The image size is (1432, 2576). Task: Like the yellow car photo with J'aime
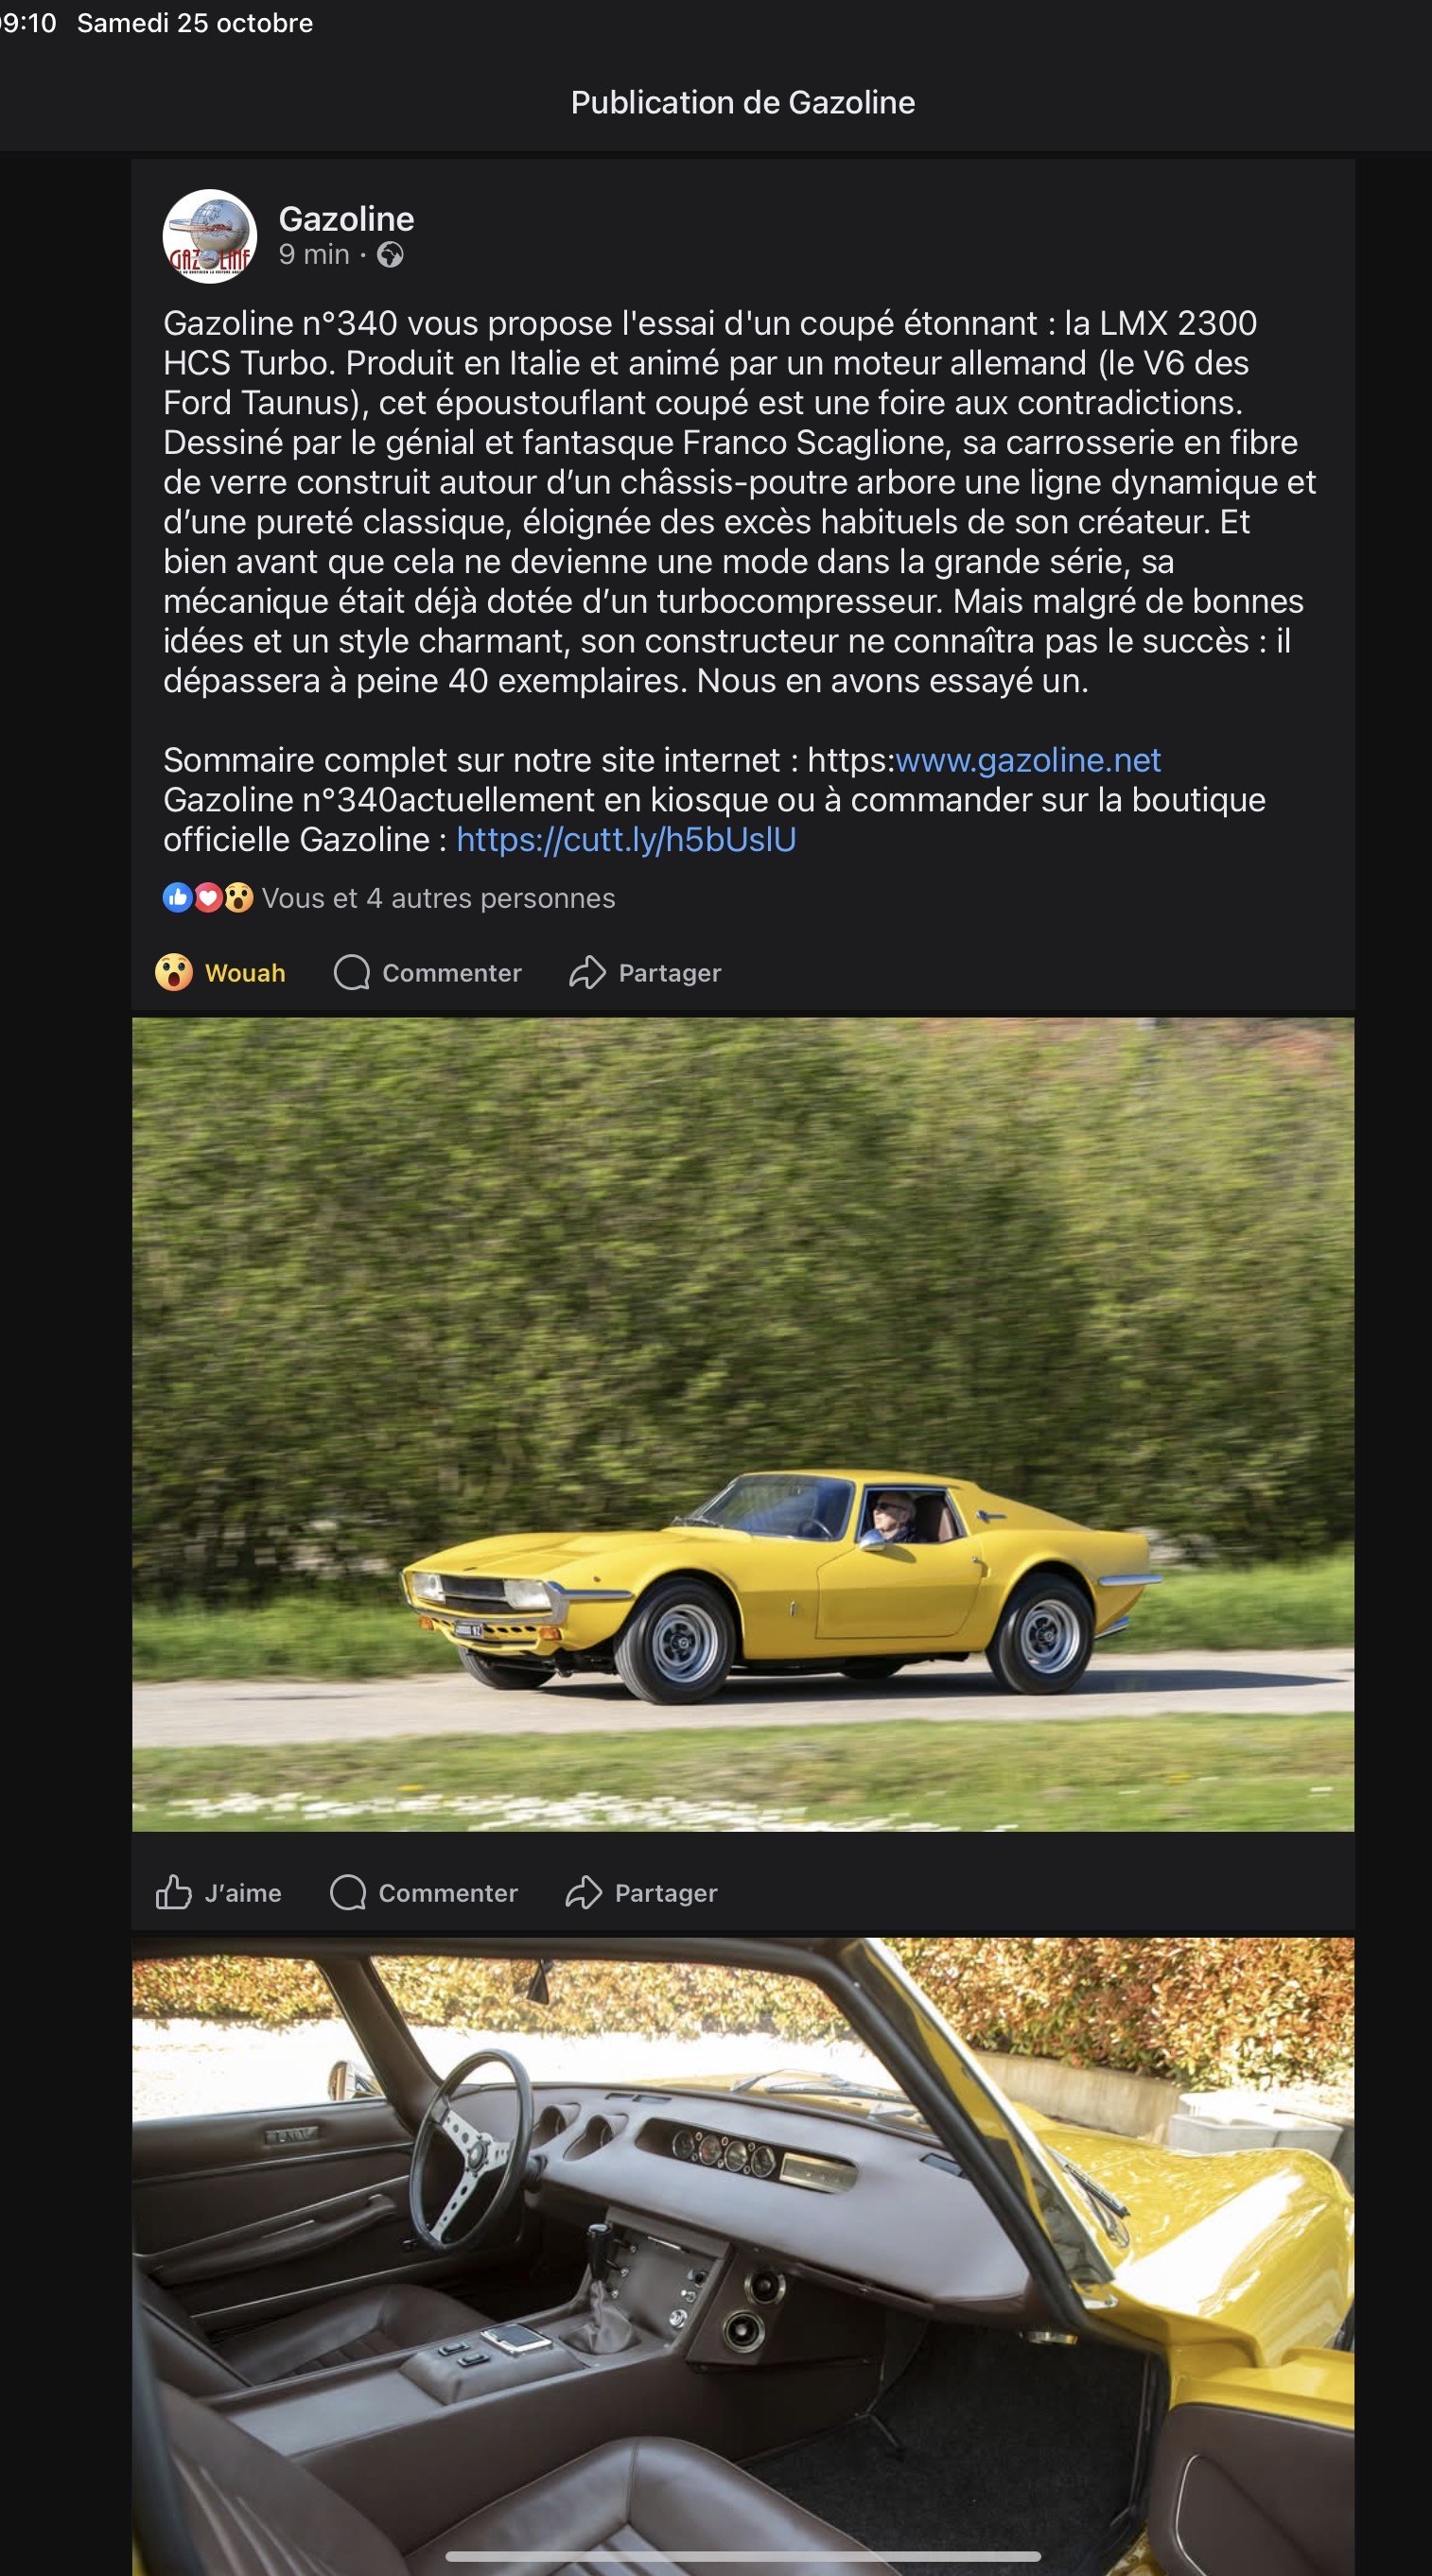(x=219, y=1893)
